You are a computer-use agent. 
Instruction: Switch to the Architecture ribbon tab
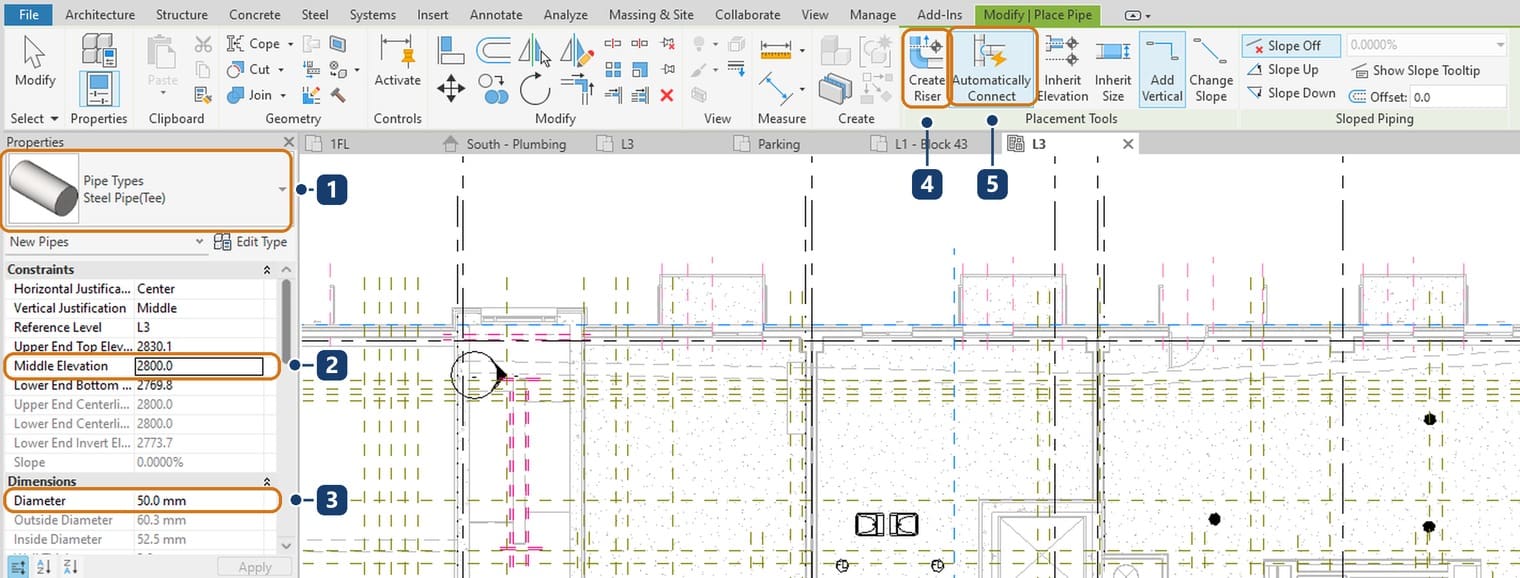pyautogui.click(x=100, y=15)
